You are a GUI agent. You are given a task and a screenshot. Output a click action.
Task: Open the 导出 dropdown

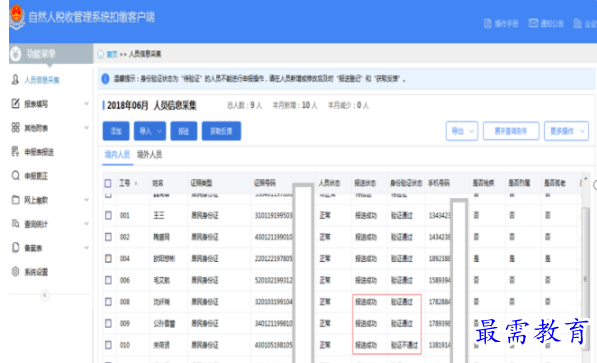pyautogui.click(x=462, y=131)
